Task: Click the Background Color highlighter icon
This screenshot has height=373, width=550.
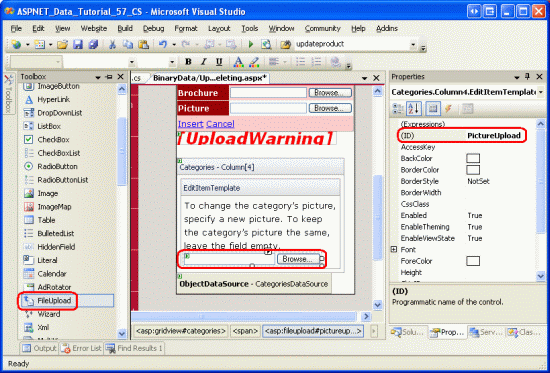Action: click(254, 62)
